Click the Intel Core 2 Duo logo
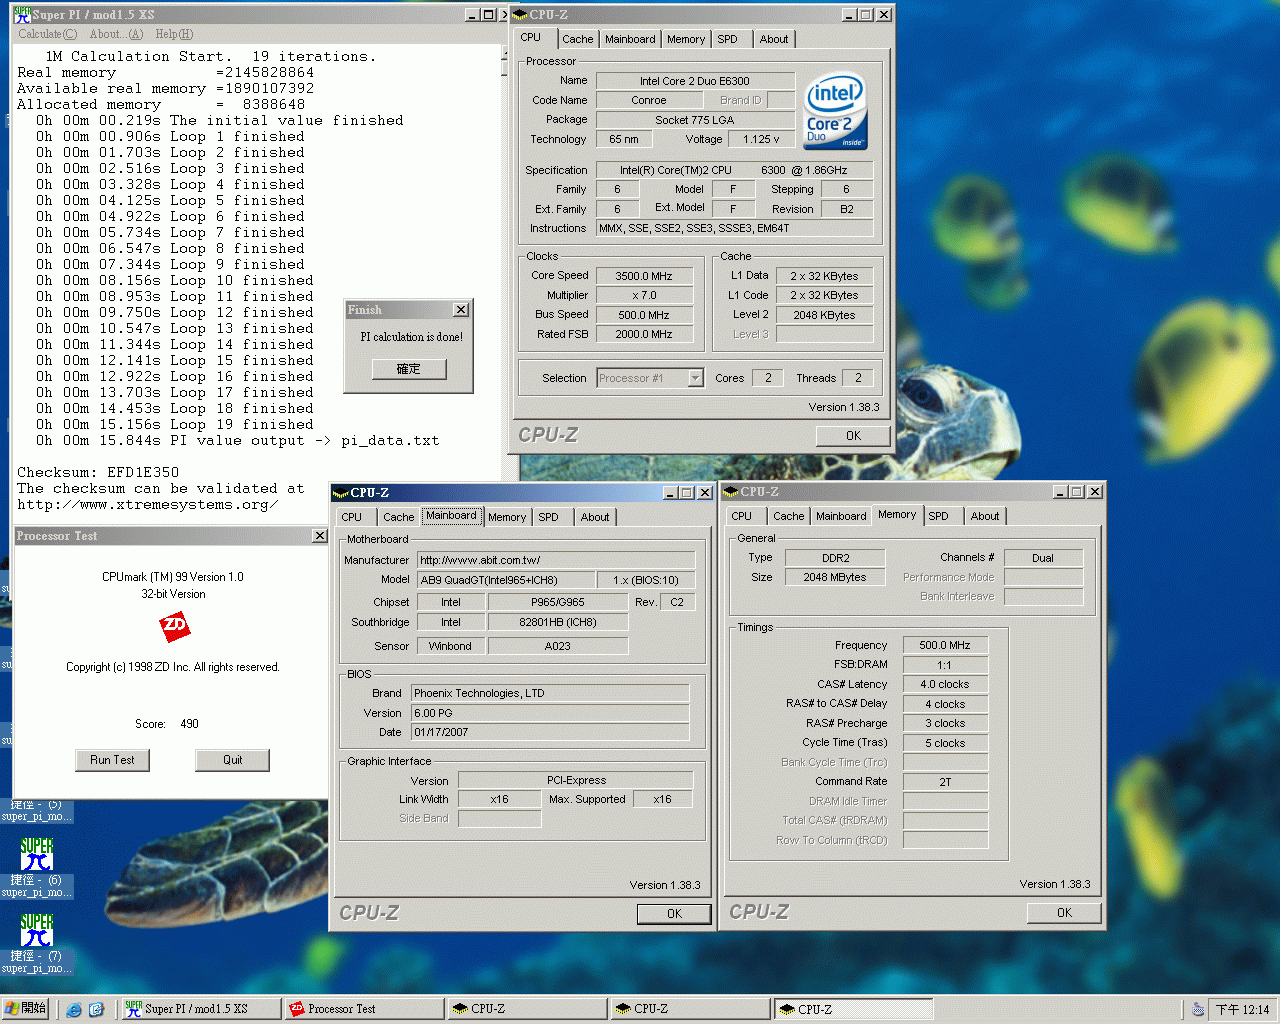The height and width of the screenshot is (1024, 1280). tap(835, 110)
